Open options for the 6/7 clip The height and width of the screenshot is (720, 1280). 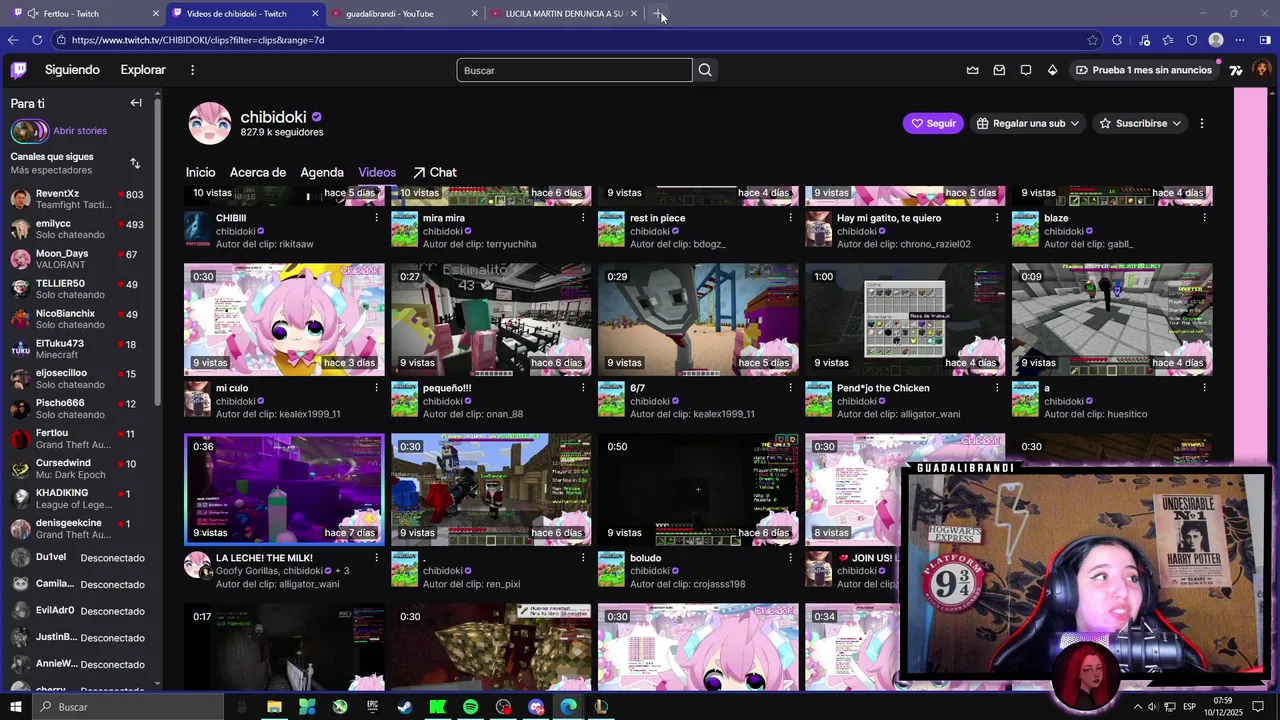coord(790,388)
